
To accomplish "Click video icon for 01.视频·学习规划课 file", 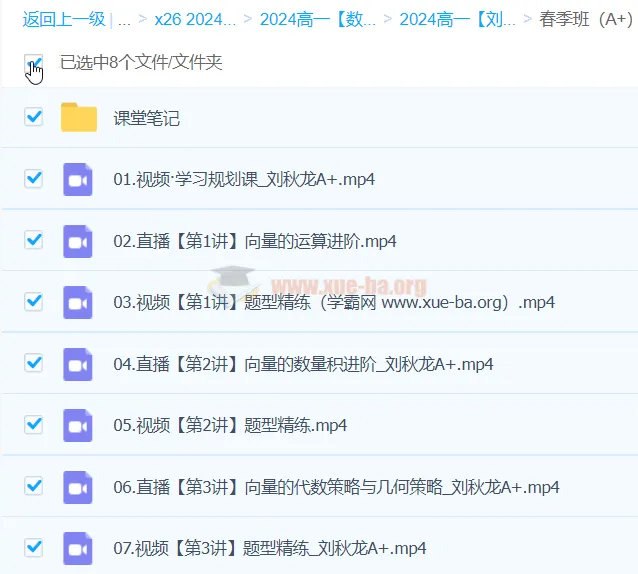I will coord(78,179).
